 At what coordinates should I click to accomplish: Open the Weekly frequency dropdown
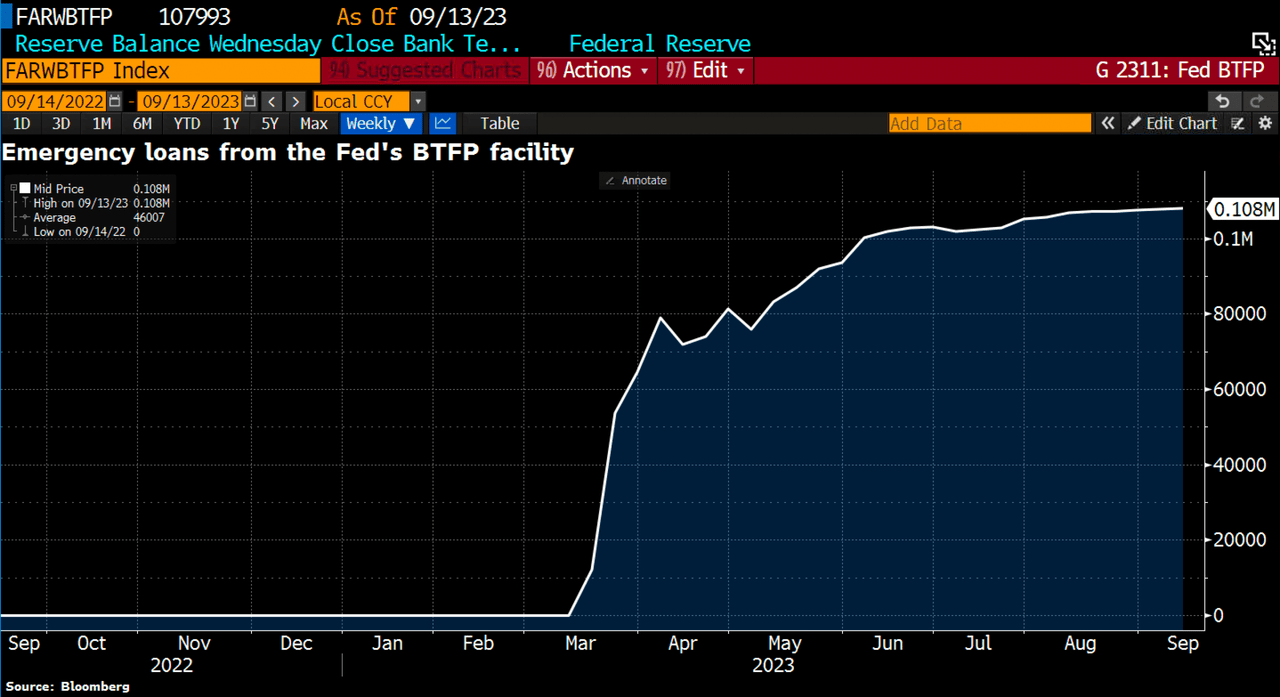[x=380, y=123]
